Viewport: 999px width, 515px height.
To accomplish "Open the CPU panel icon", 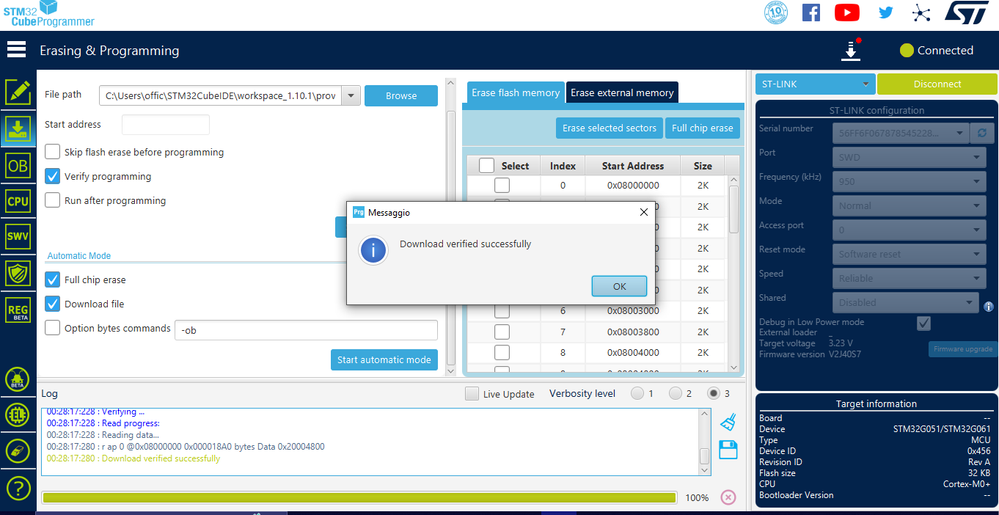I will 18,202.
